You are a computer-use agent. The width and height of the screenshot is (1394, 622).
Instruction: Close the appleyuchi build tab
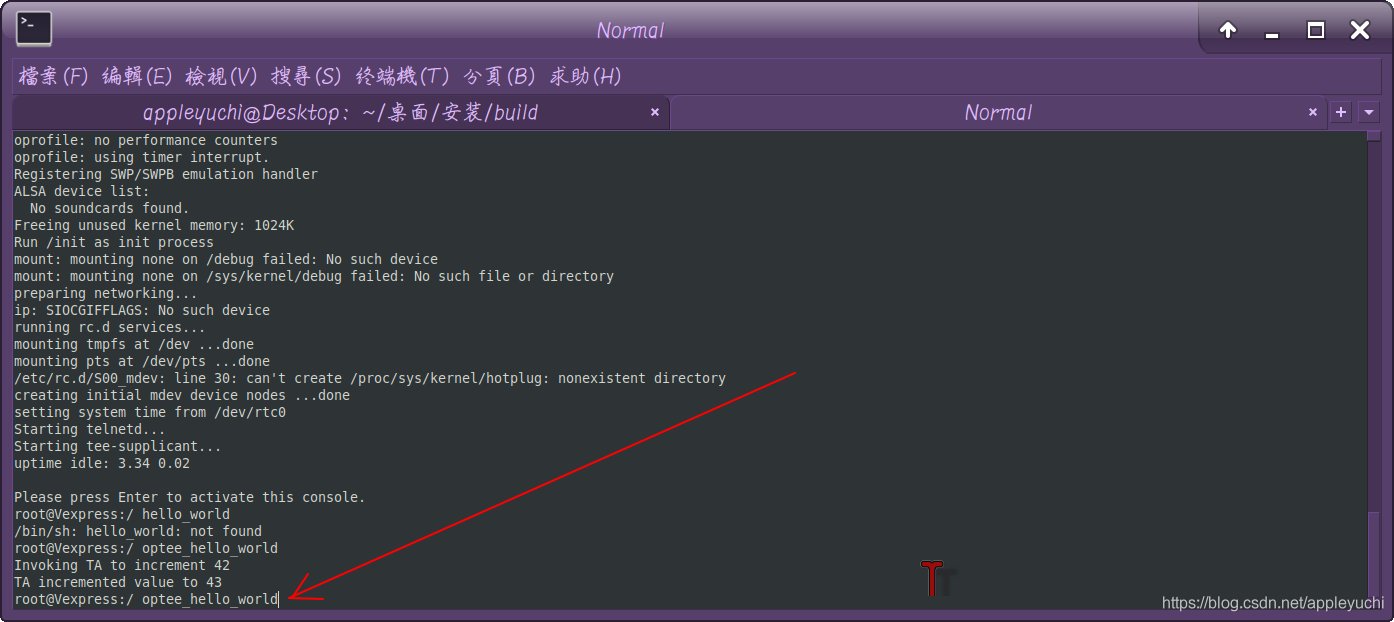[x=655, y=112]
